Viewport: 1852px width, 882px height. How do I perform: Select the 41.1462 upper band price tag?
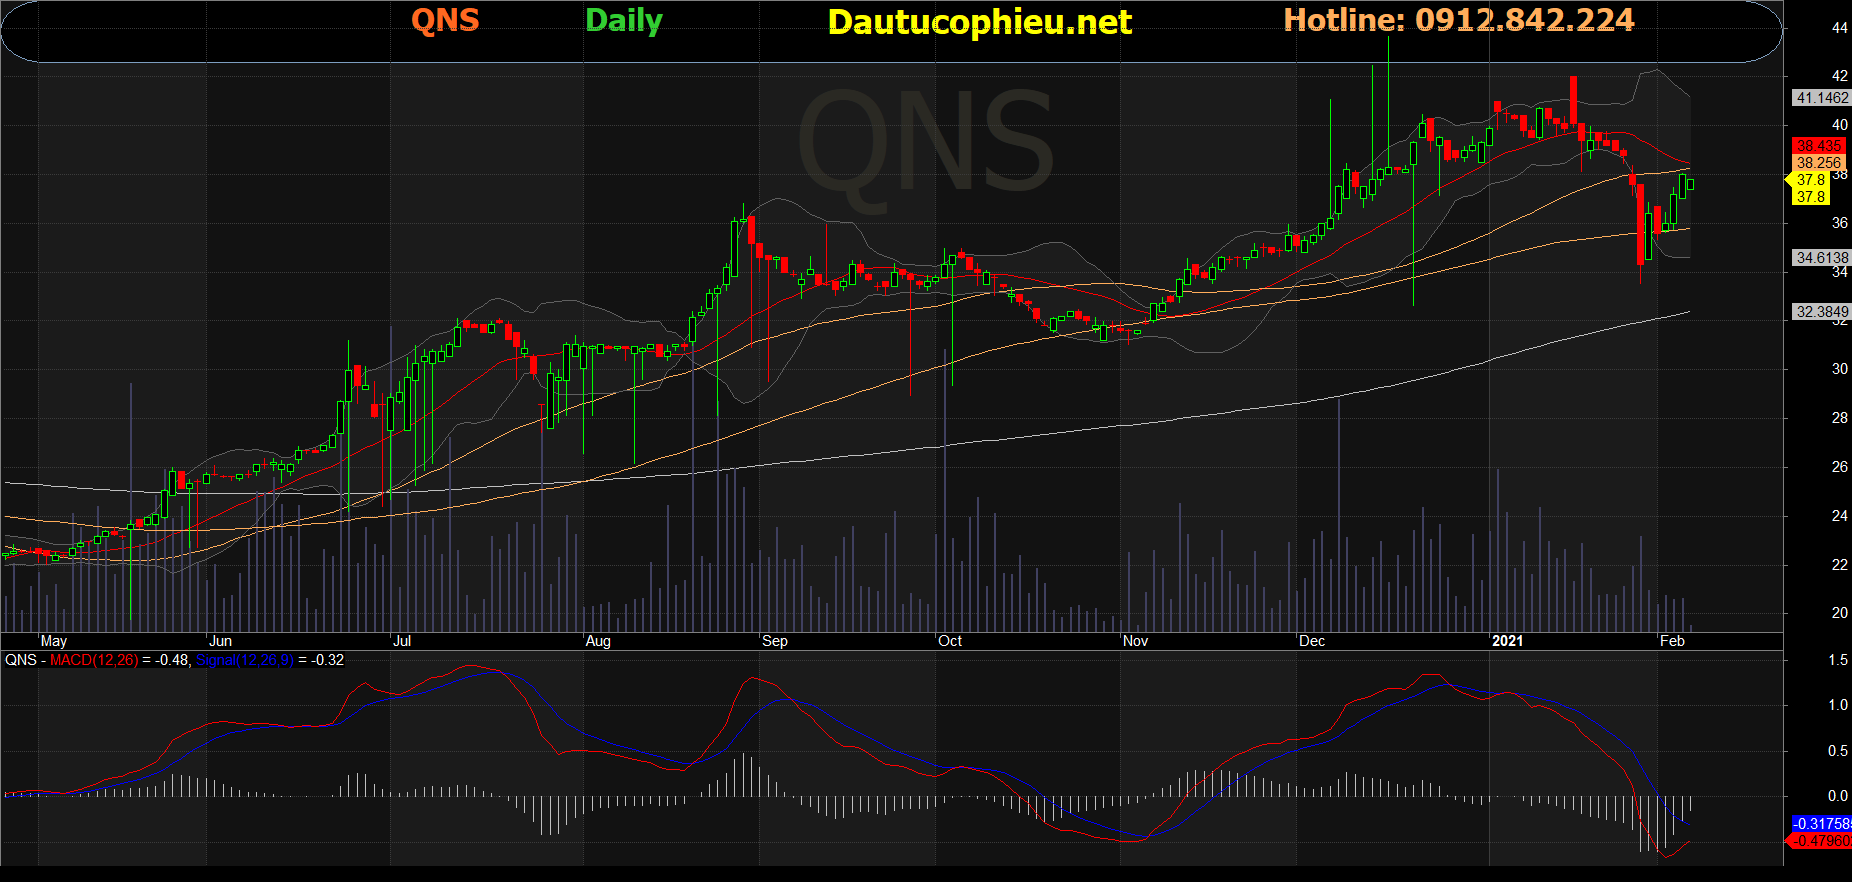(1821, 98)
